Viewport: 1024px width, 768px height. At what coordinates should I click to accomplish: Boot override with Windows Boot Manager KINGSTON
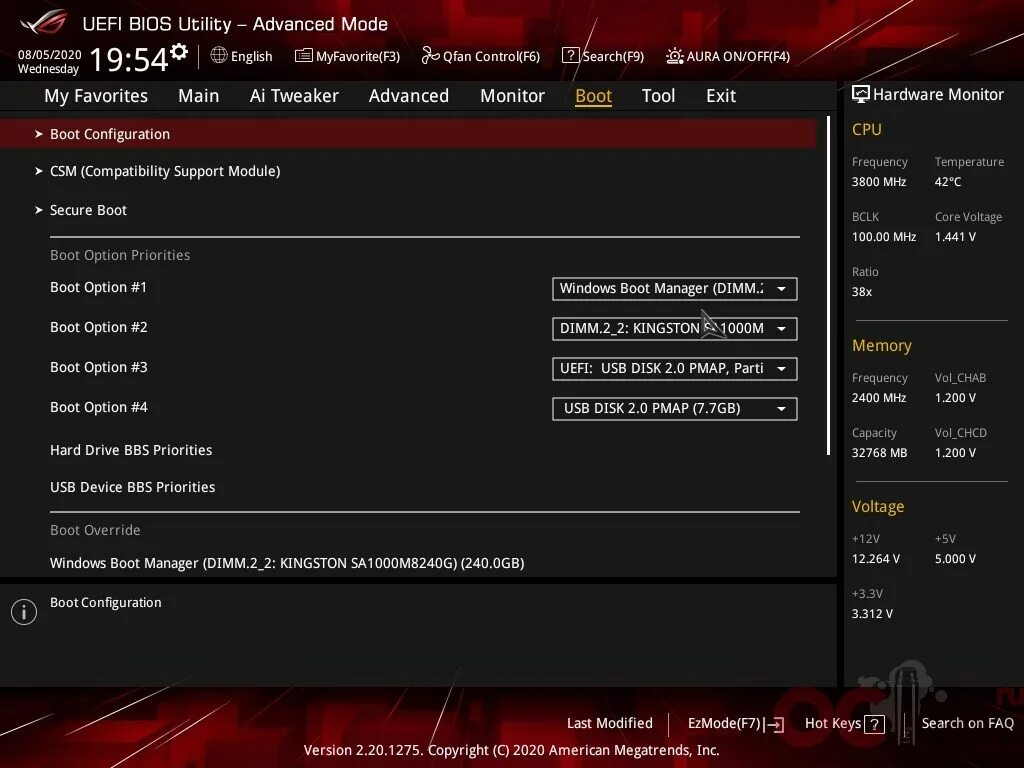(287, 563)
